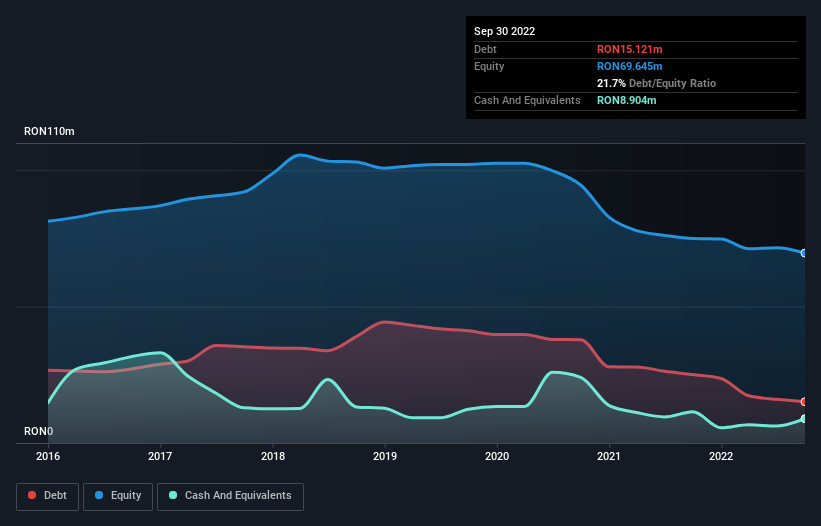Click the teal Cash endpoint marker

point(804,419)
